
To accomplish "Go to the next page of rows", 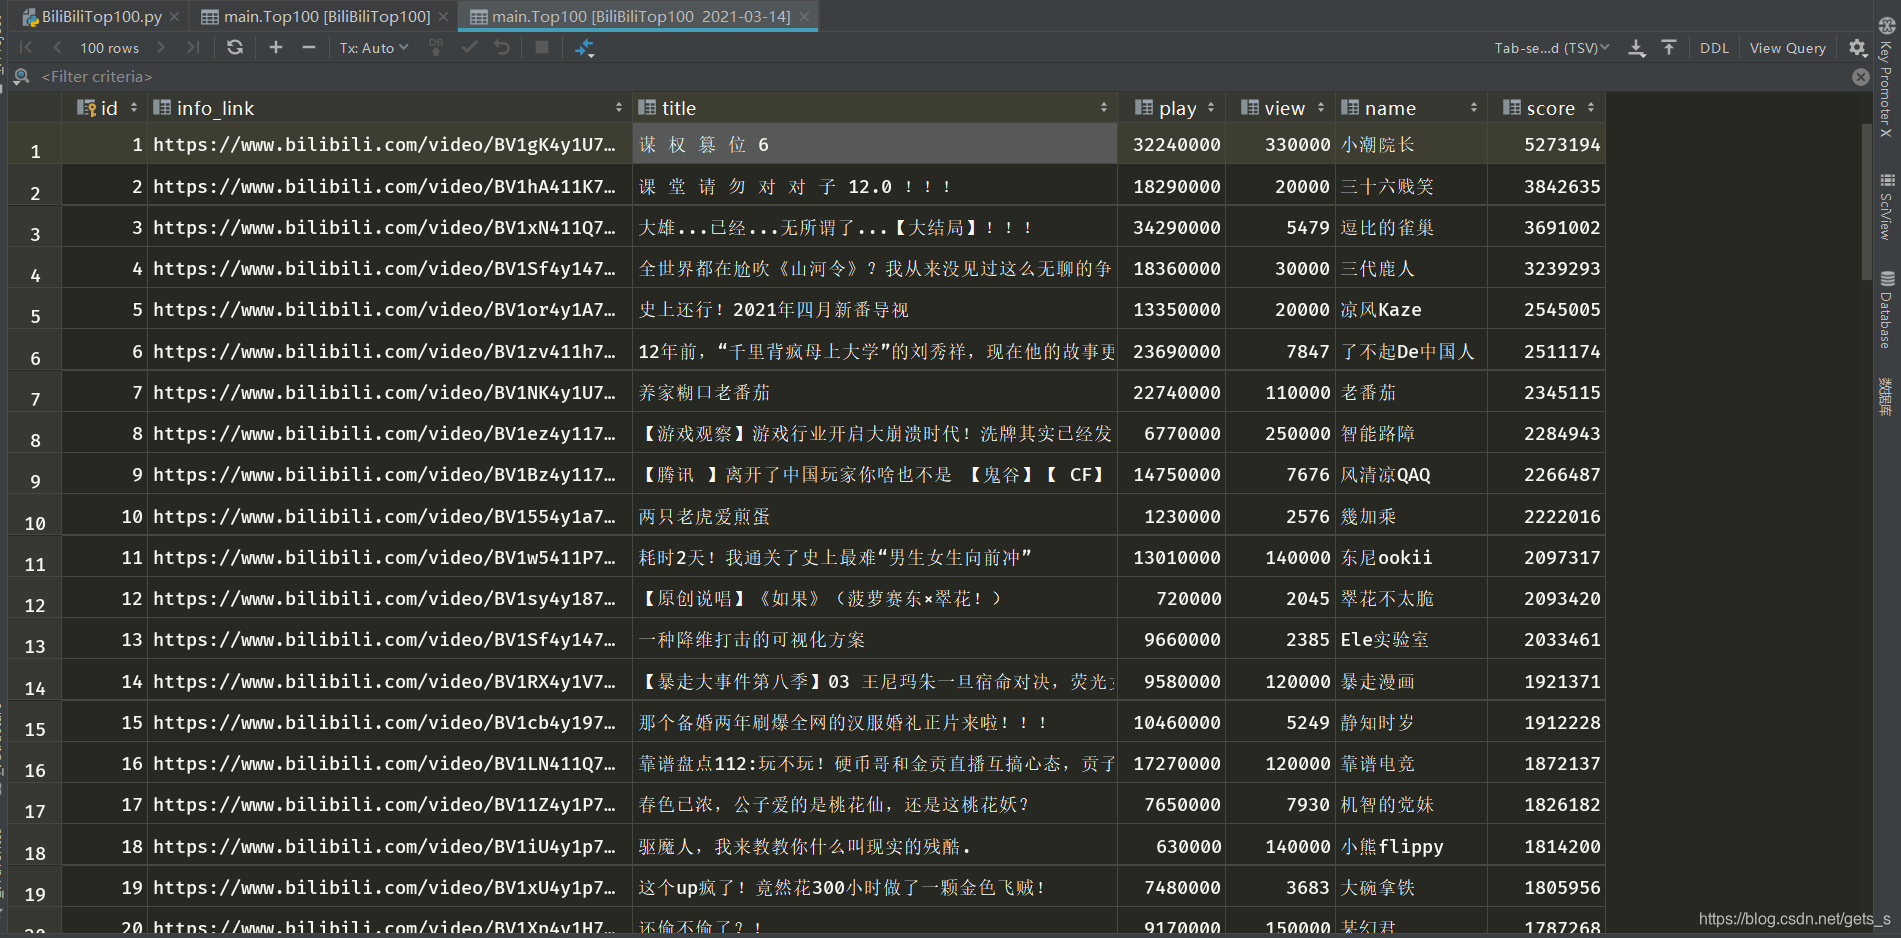I will coord(162,47).
